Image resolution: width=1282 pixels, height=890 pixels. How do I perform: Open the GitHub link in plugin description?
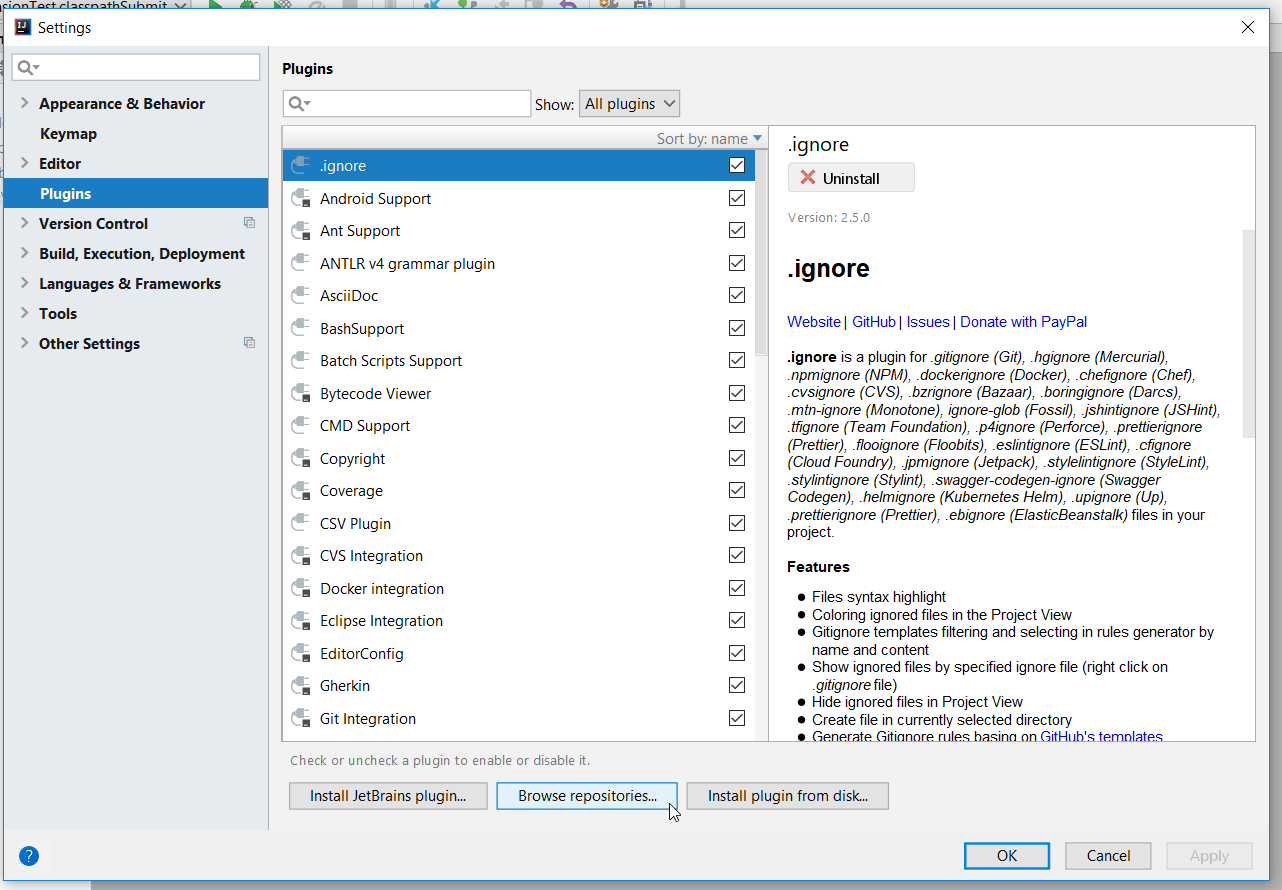click(x=874, y=322)
